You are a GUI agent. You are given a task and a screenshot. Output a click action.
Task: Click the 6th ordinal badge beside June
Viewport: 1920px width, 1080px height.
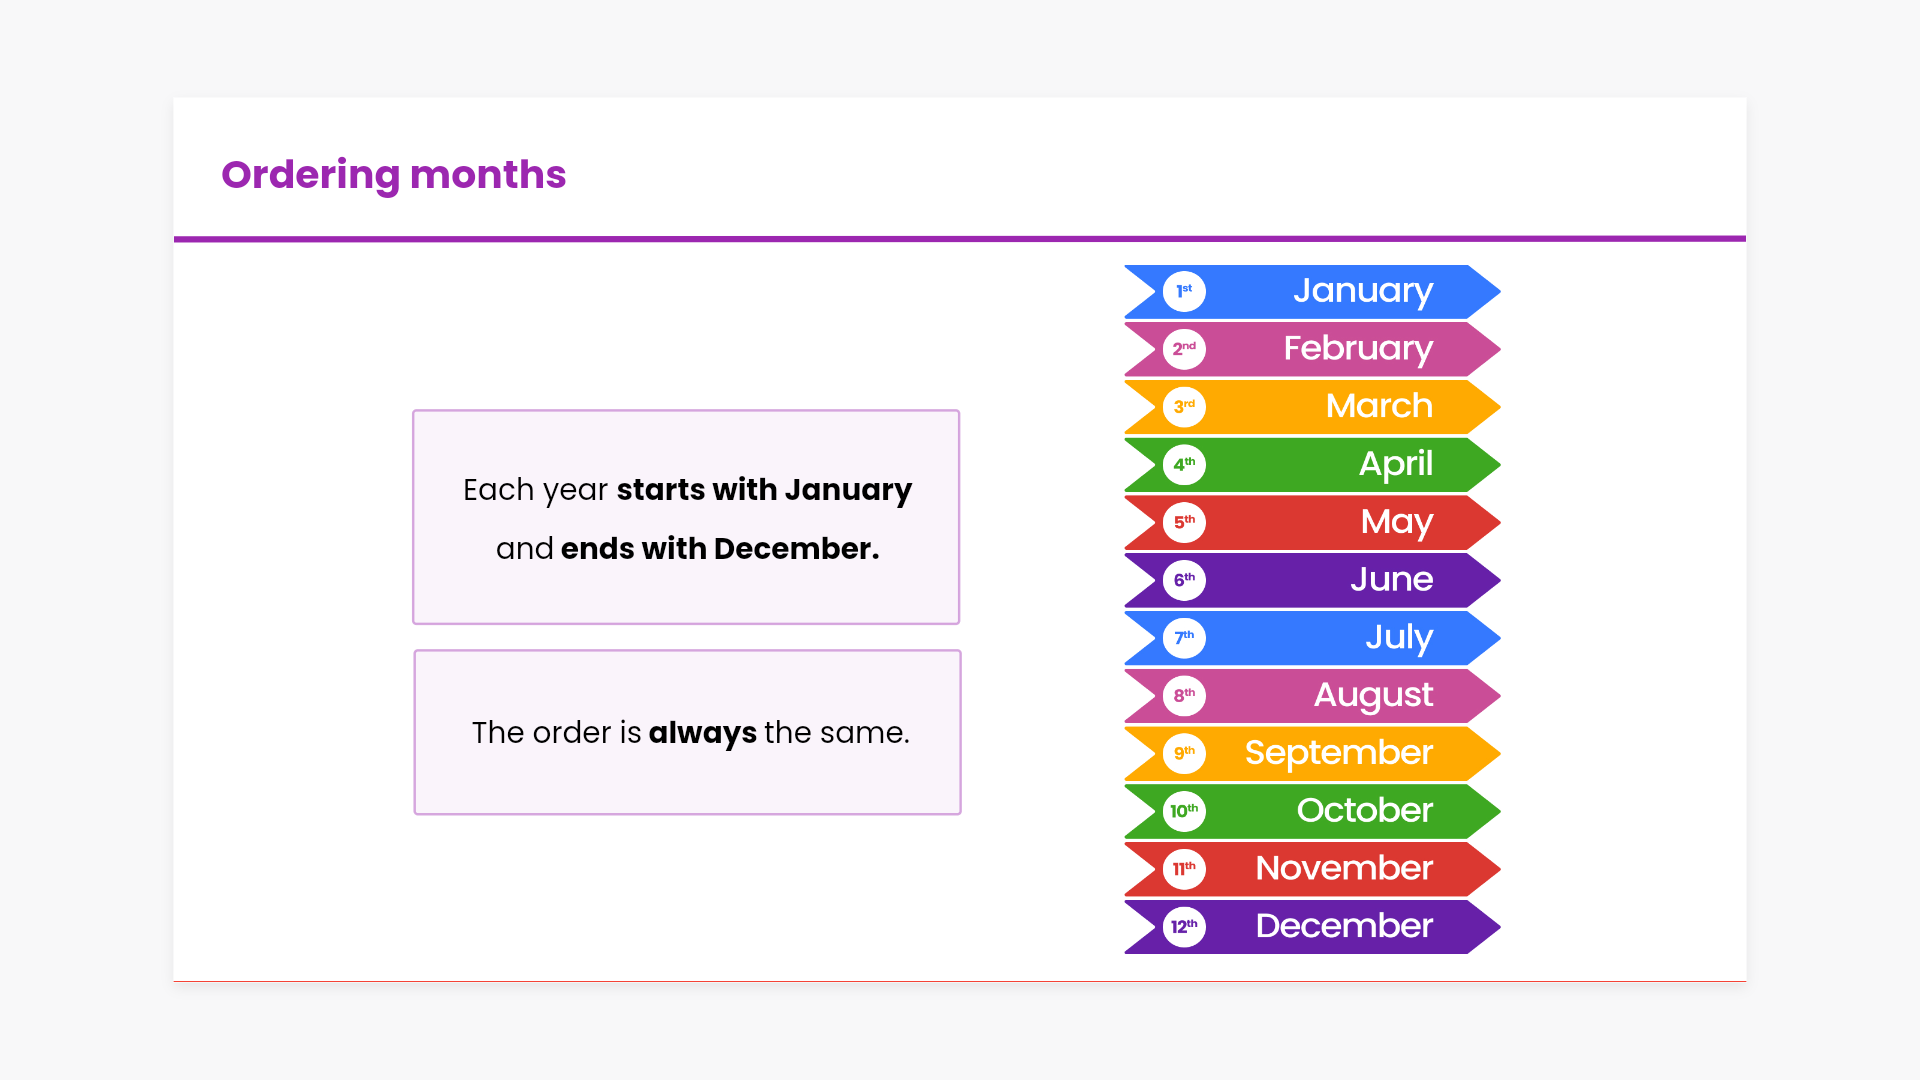(x=1184, y=580)
